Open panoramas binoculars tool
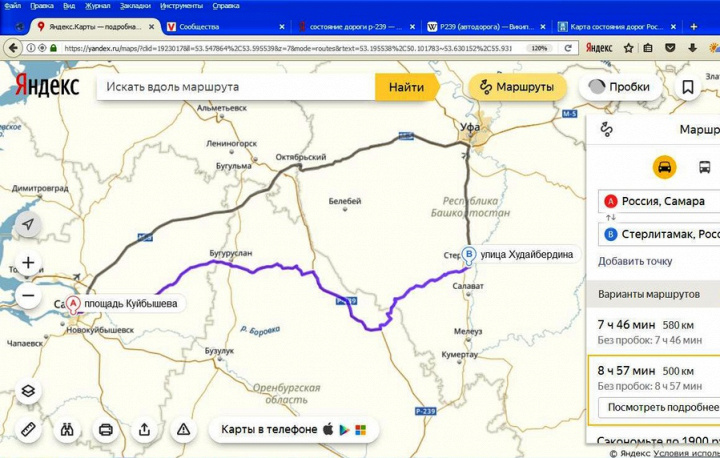The width and height of the screenshot is (720, 458). (67, 430)
